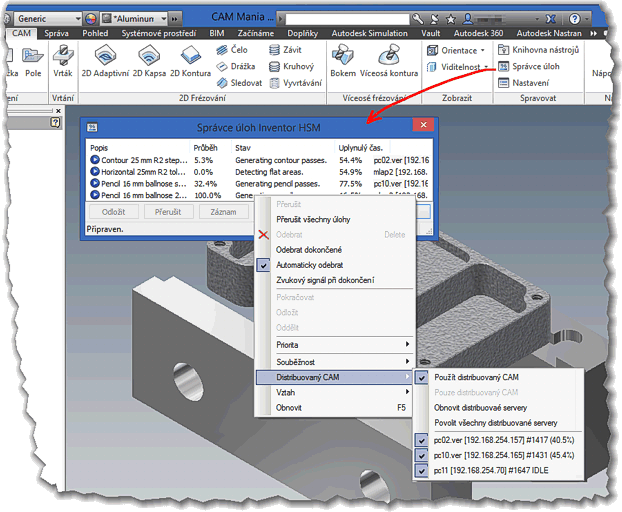Click the user sign-in icon
The height and width of the screenshot is (512, 622).
click(468, 19)
